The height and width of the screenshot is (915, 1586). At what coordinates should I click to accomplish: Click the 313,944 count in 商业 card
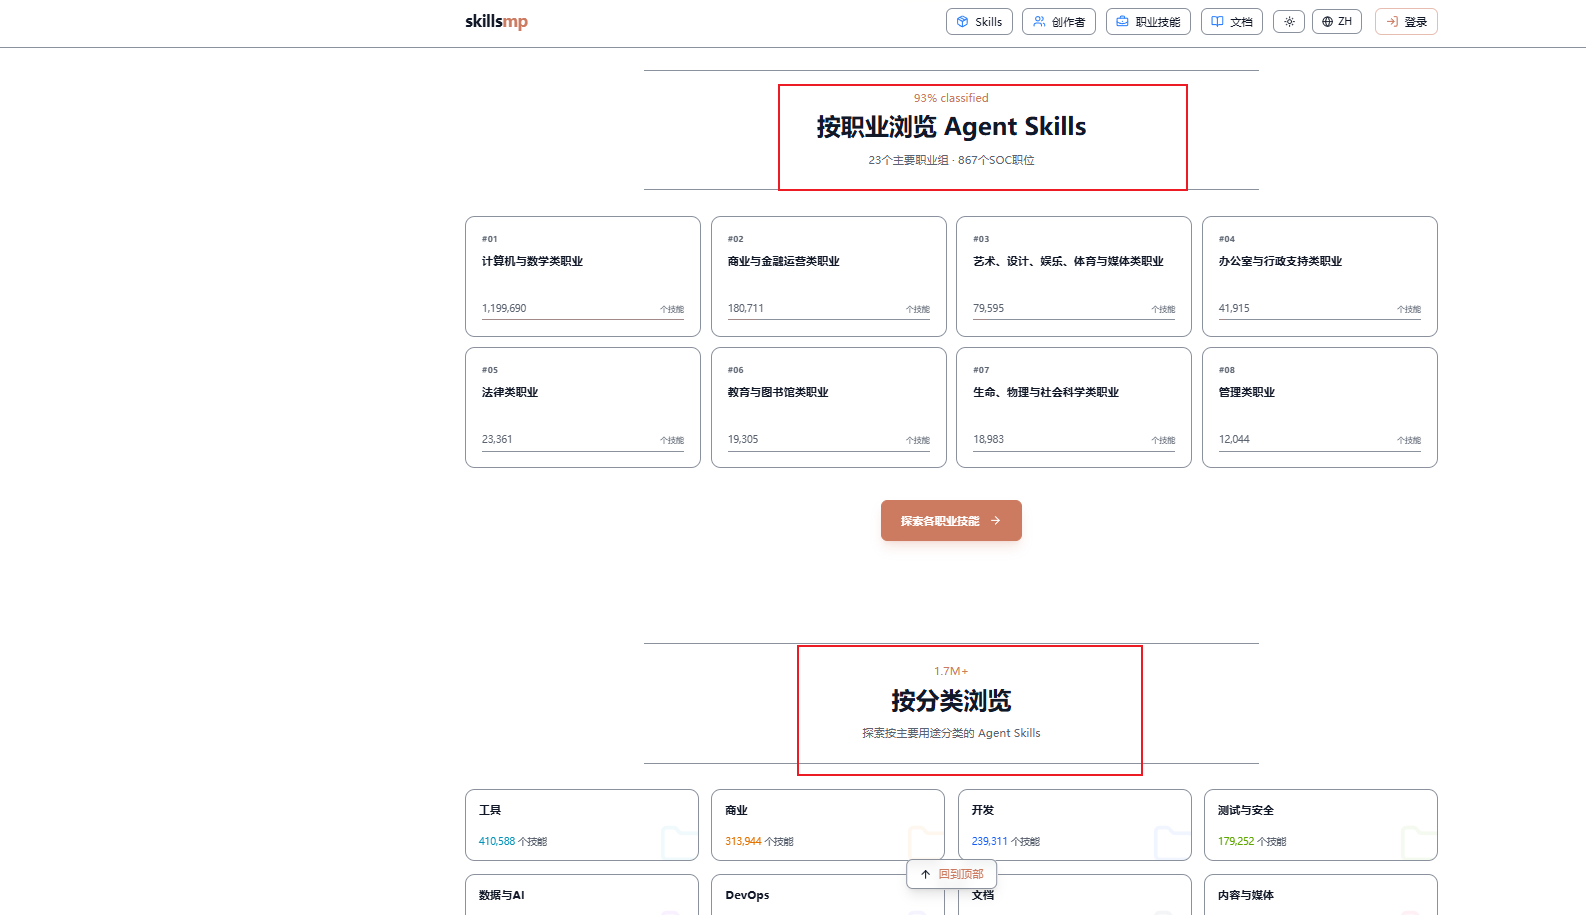(x=743, y=841)
